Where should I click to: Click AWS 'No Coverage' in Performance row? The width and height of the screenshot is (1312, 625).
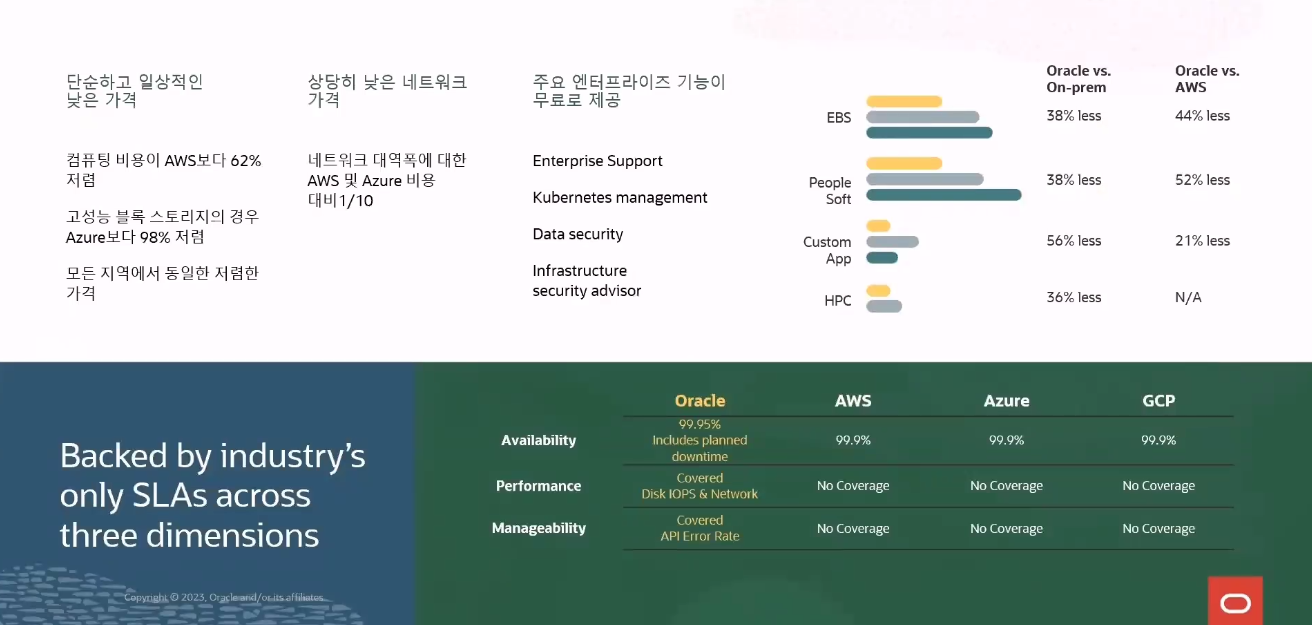click(x=853, y=486)
